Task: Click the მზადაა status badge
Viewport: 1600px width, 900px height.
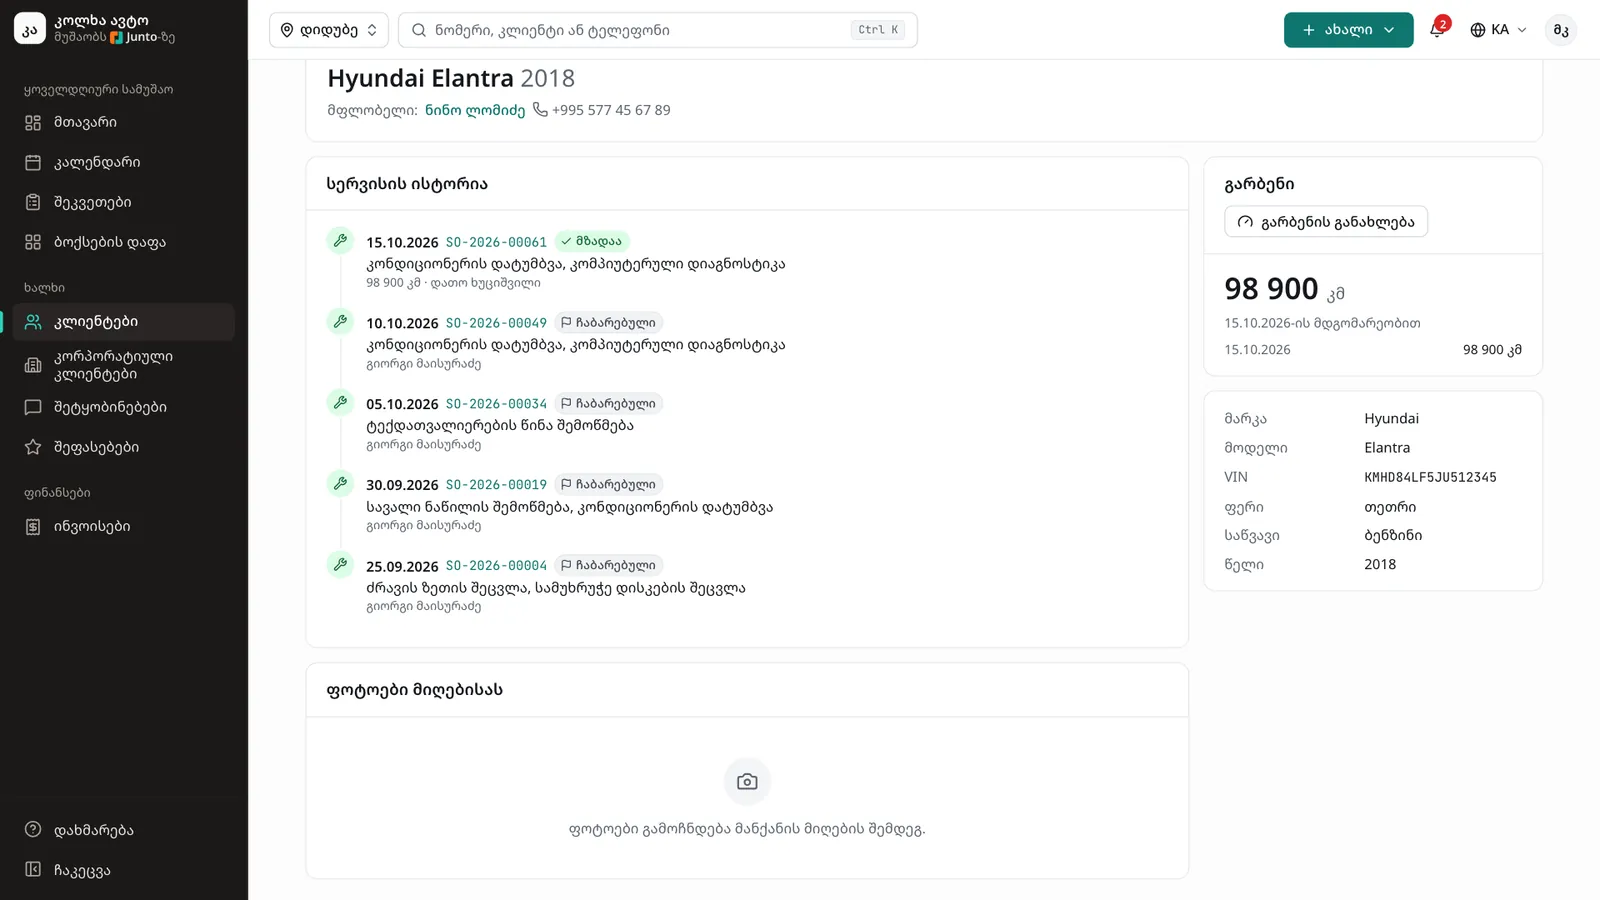Action: pos(592,241)
